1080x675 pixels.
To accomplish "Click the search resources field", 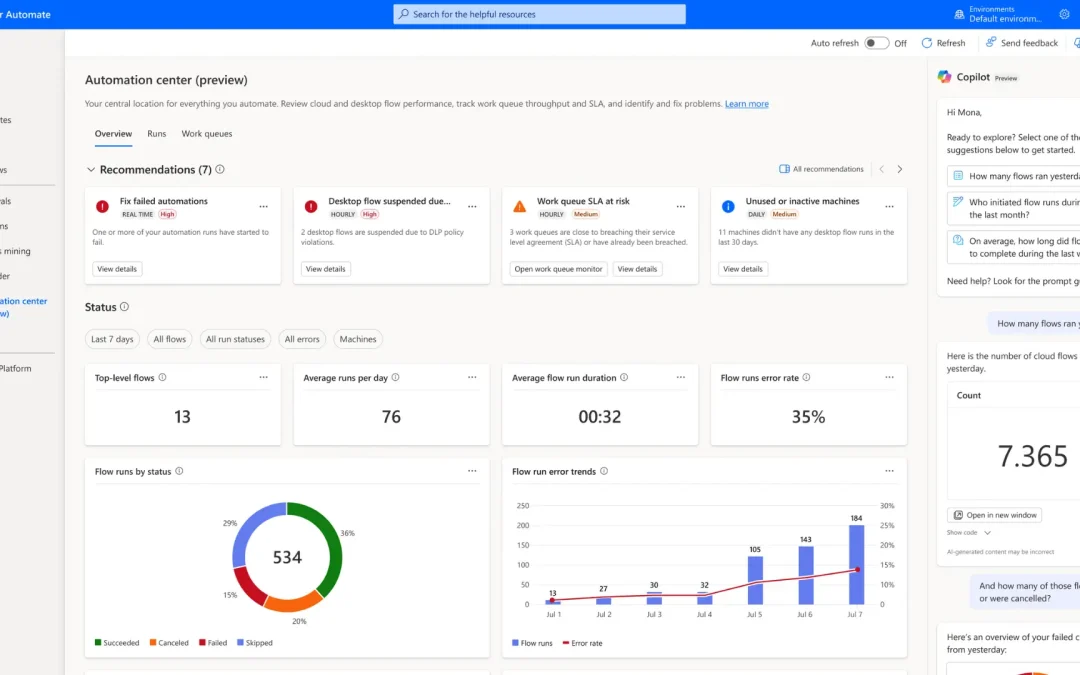I will tap(539, 14).
